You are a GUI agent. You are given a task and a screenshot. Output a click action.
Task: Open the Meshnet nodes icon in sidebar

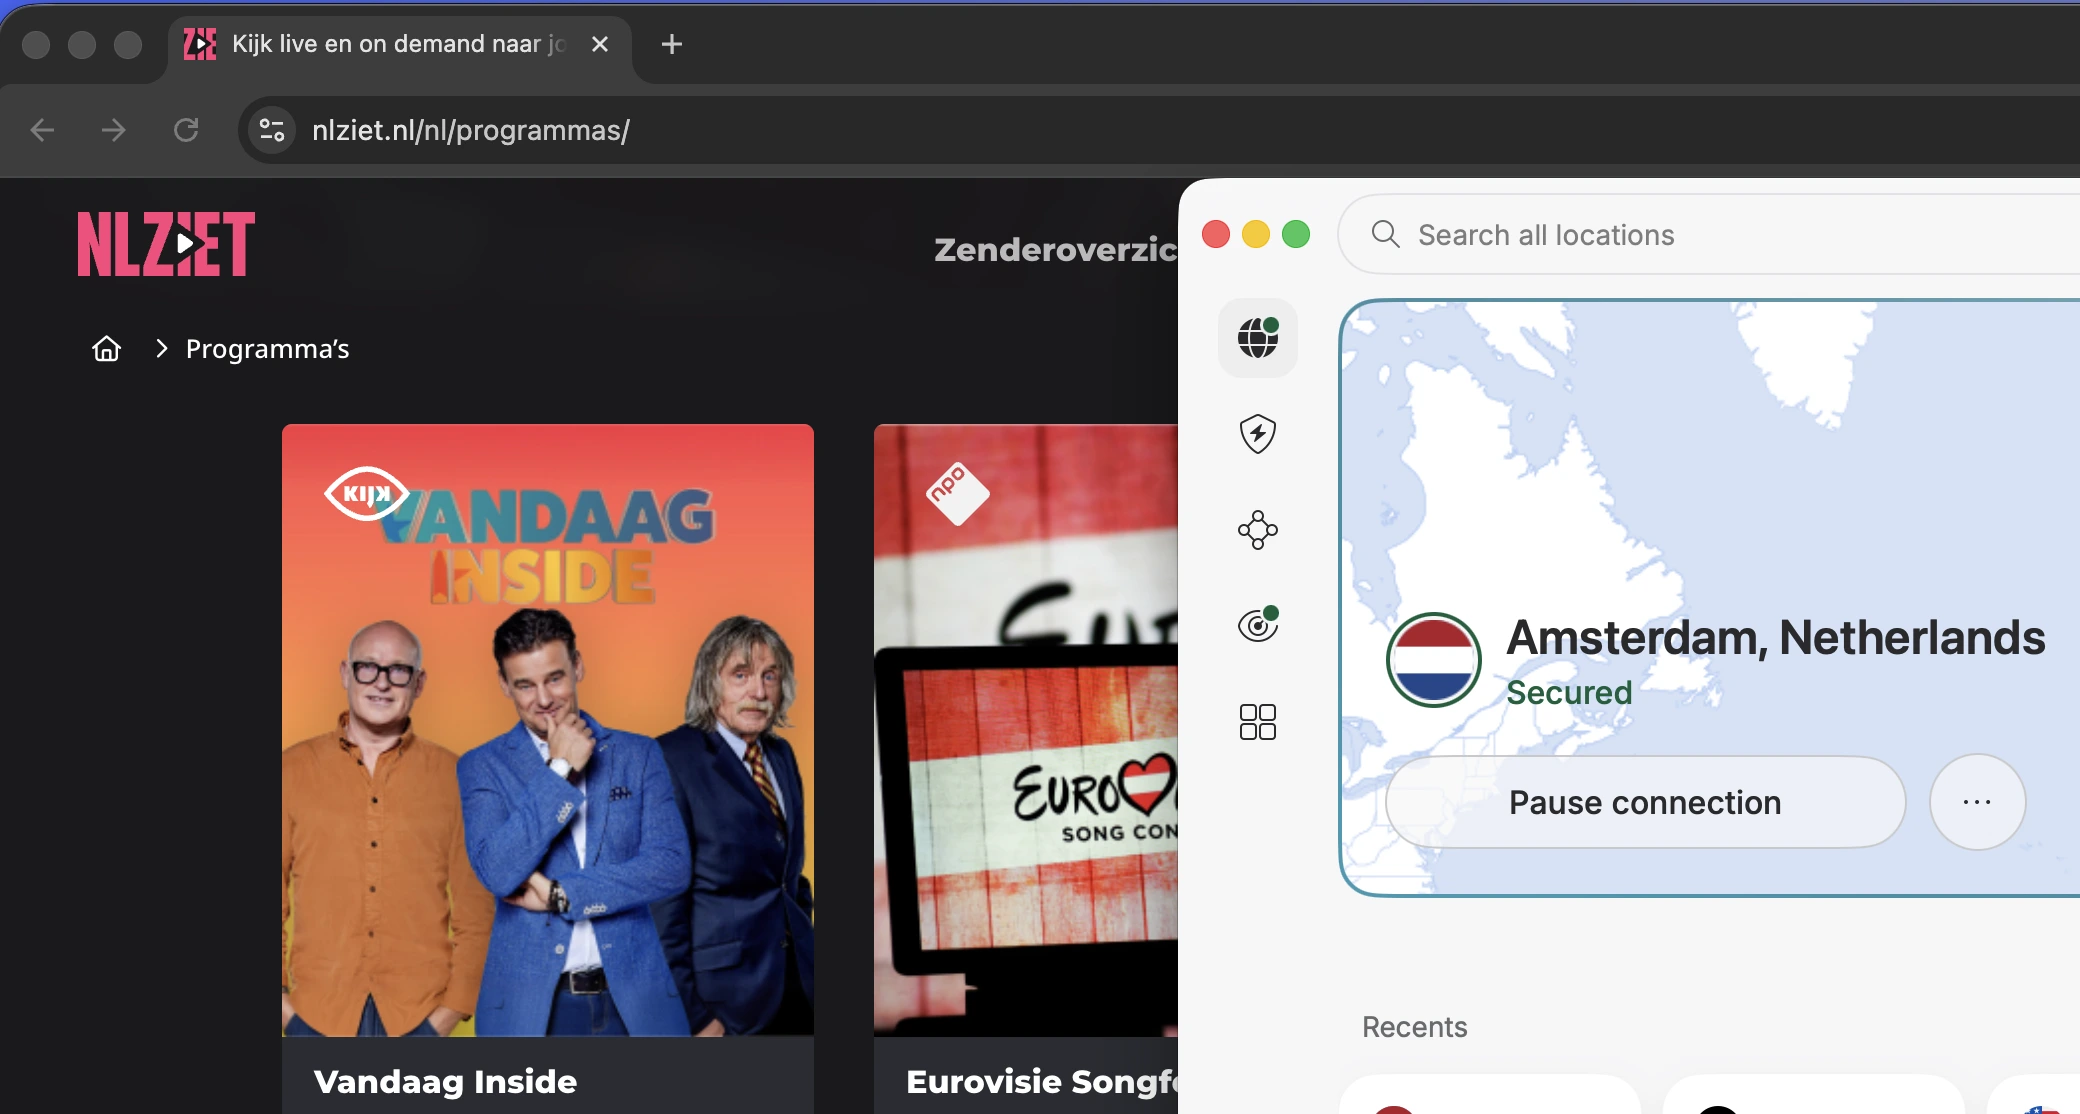(x=1258, y=530)
